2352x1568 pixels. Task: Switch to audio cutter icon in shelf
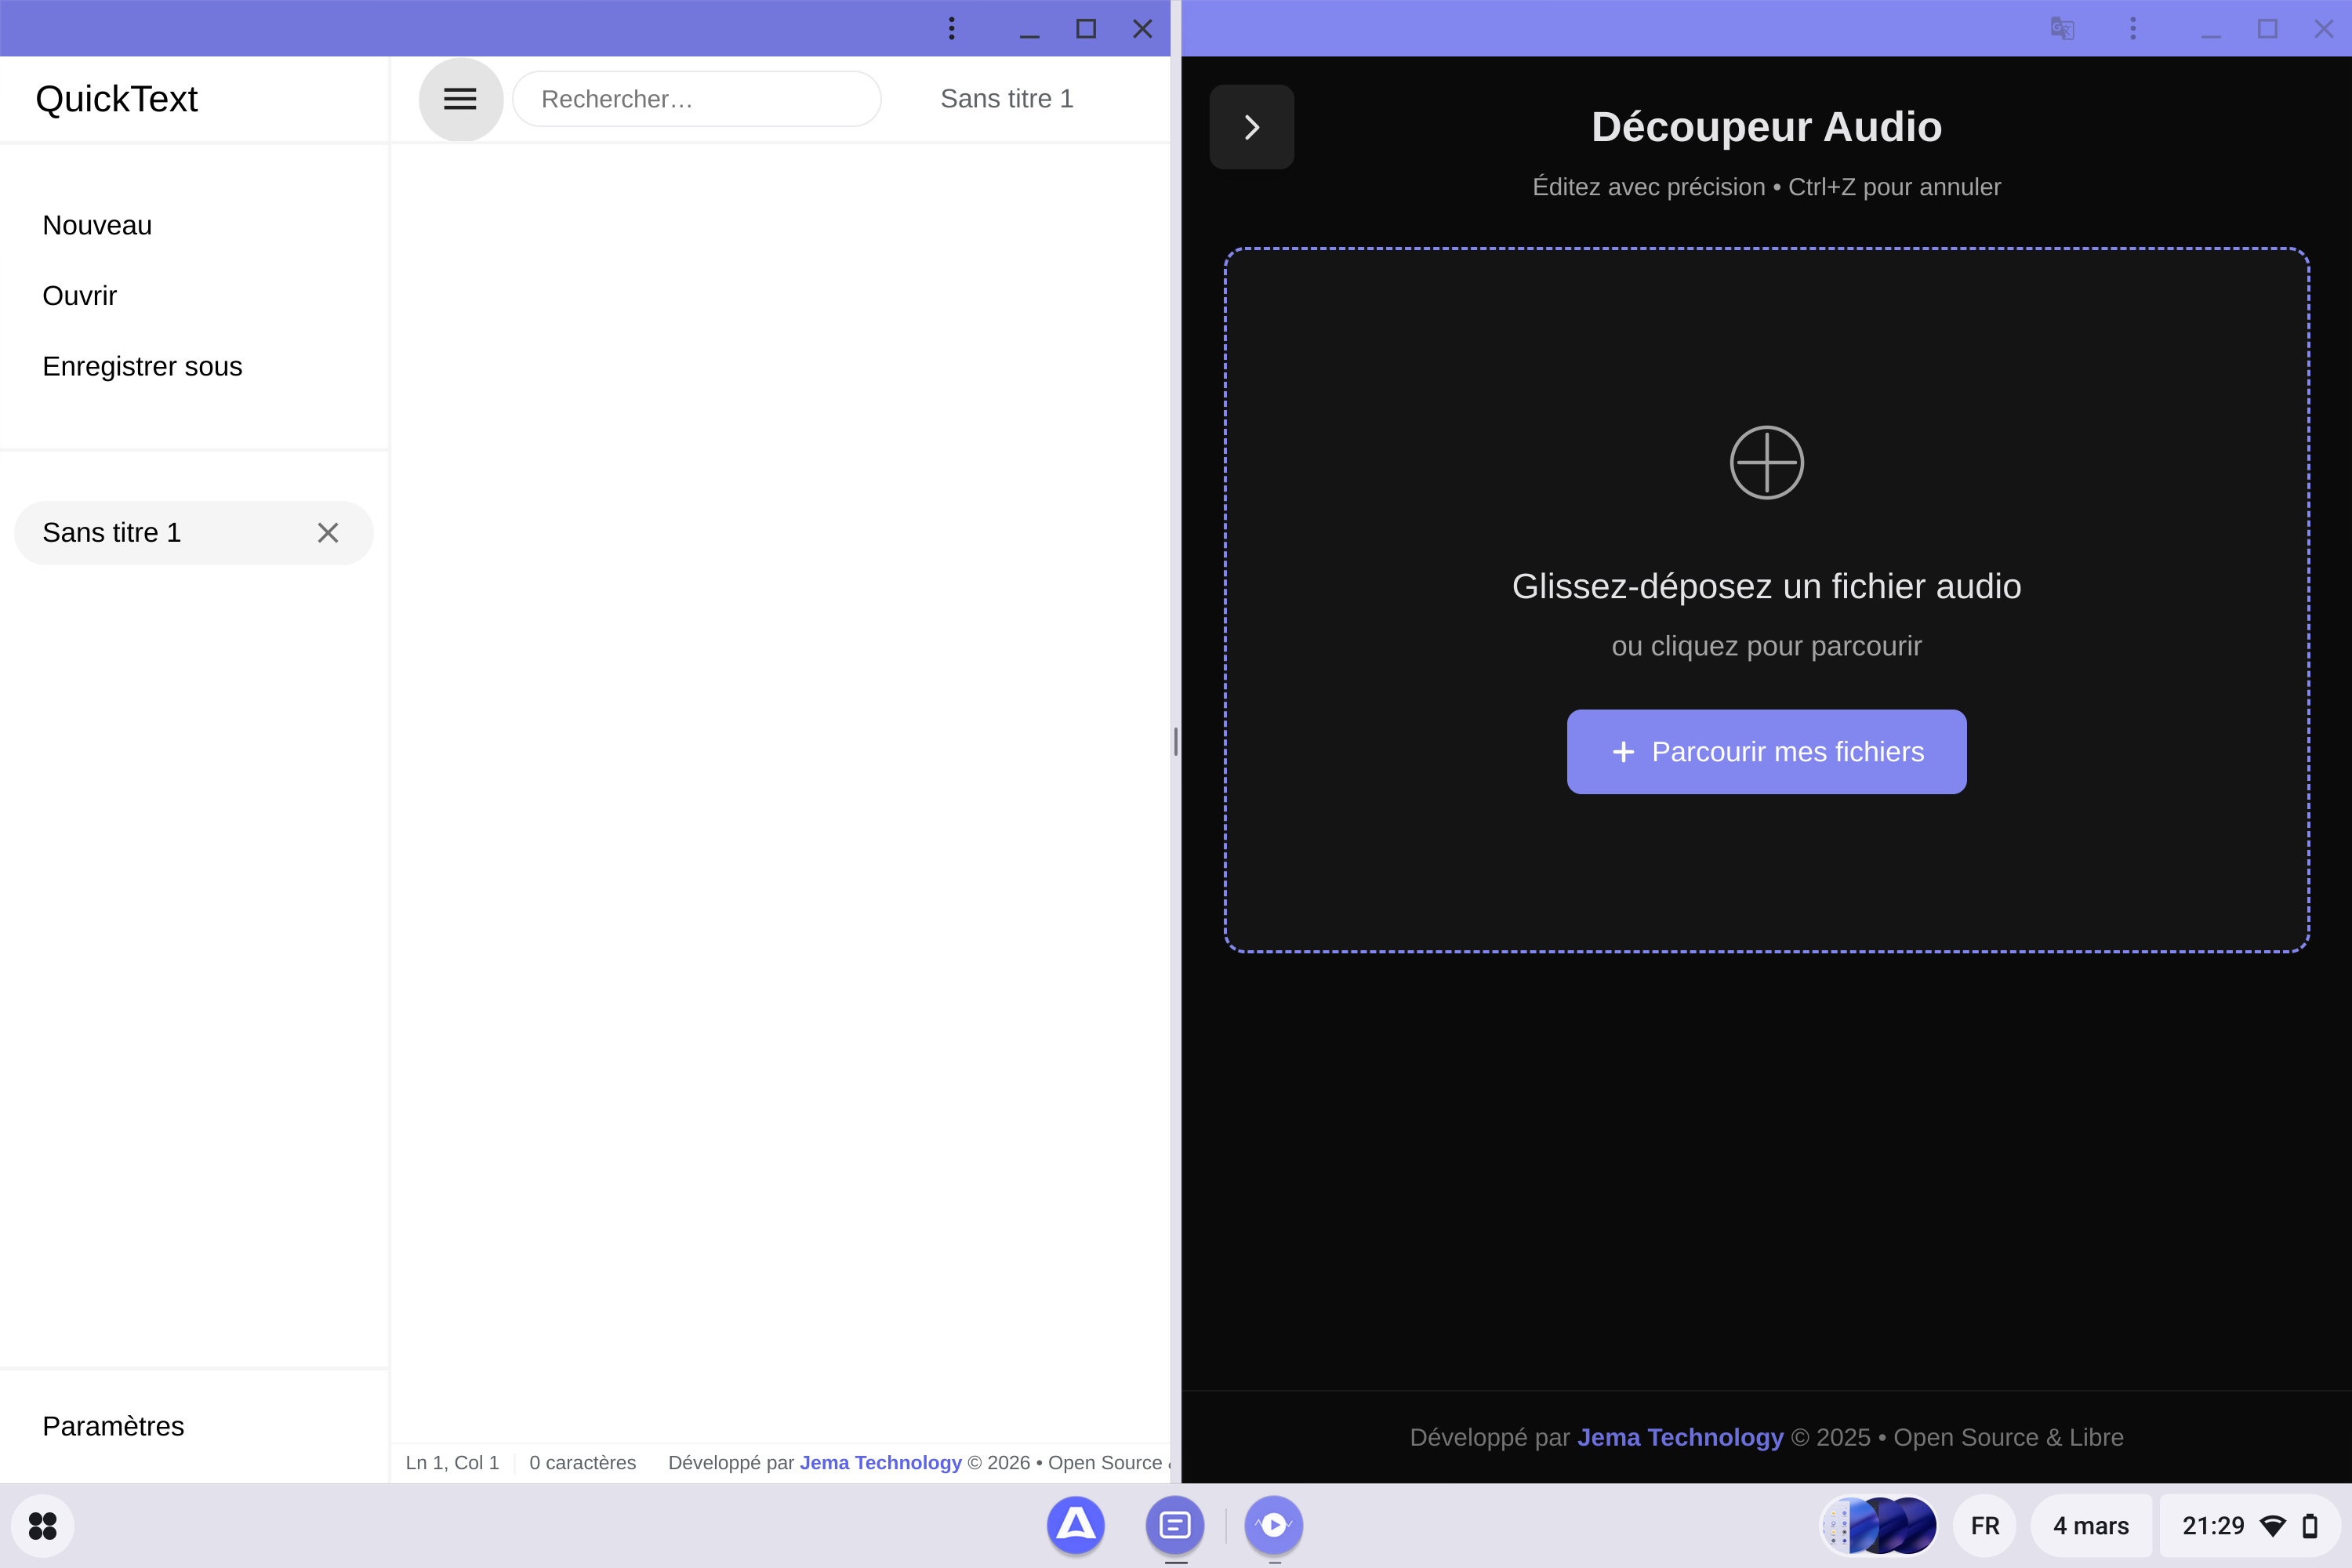click(1273, 1525)
